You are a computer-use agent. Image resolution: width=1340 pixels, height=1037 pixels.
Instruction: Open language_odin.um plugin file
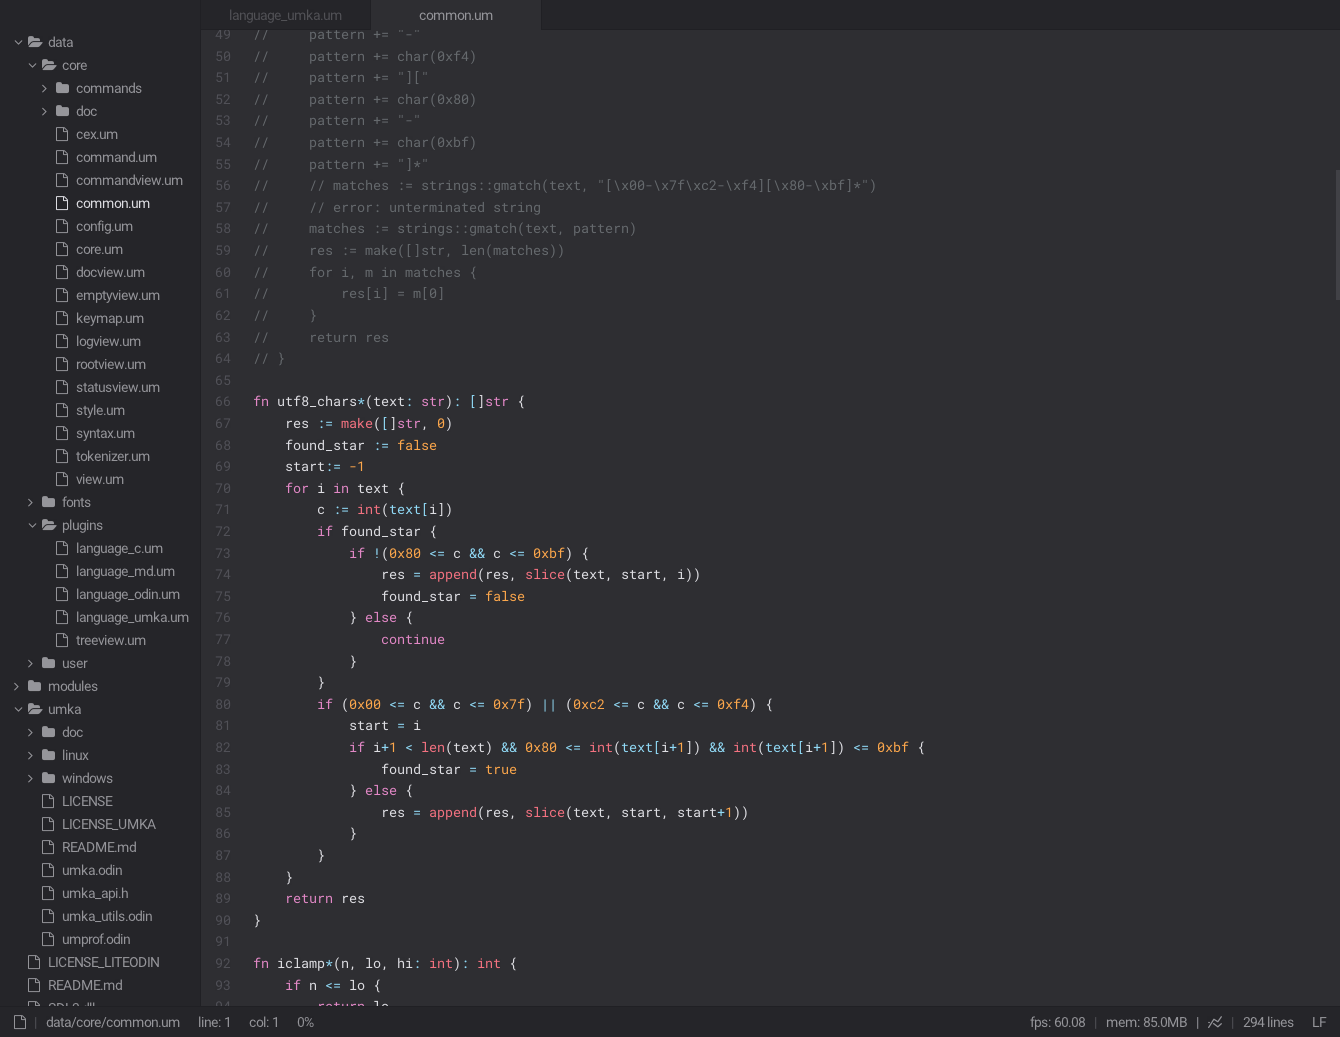128,594
